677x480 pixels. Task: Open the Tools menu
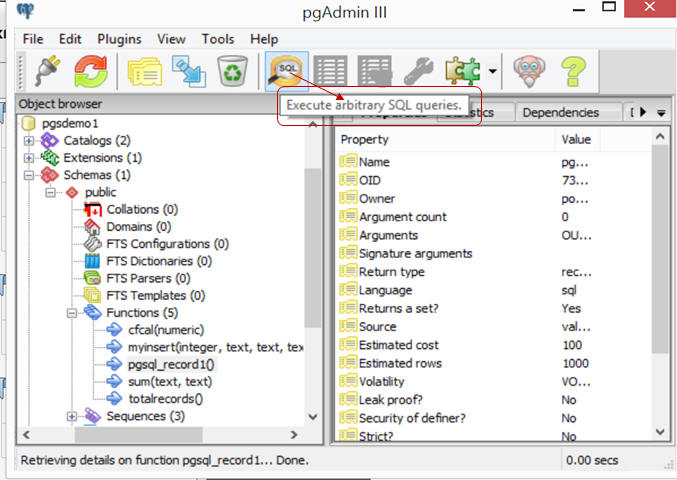(218, 39)
